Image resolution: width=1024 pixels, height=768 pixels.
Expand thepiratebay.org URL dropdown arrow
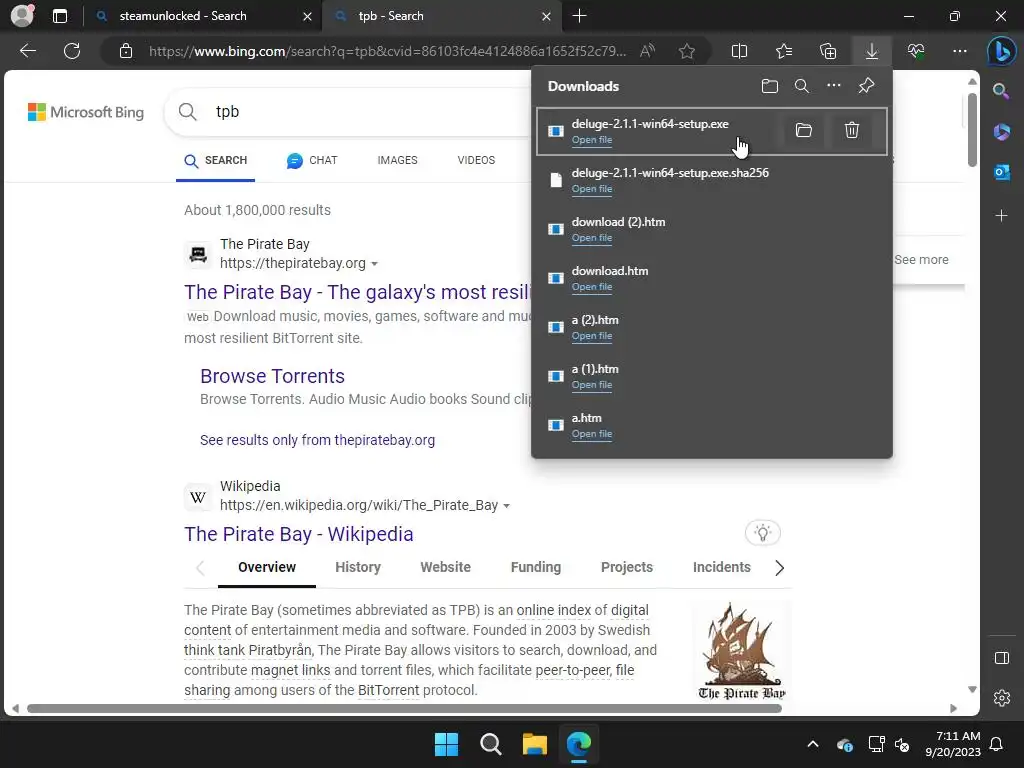[374, 264]
